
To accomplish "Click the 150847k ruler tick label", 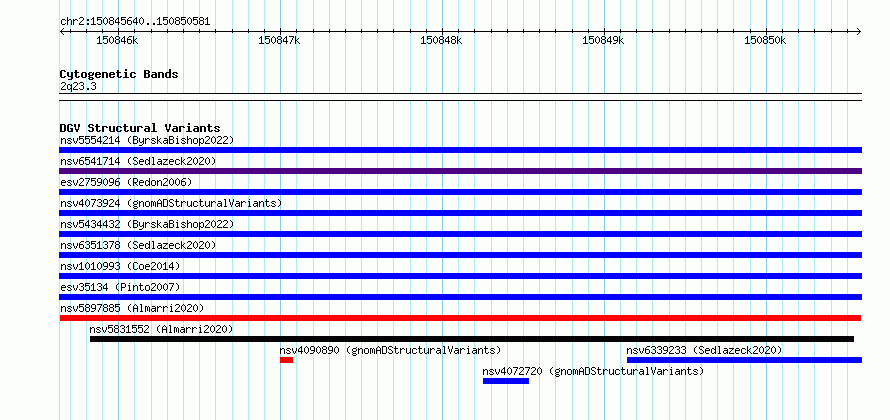I will pos(279,40).
